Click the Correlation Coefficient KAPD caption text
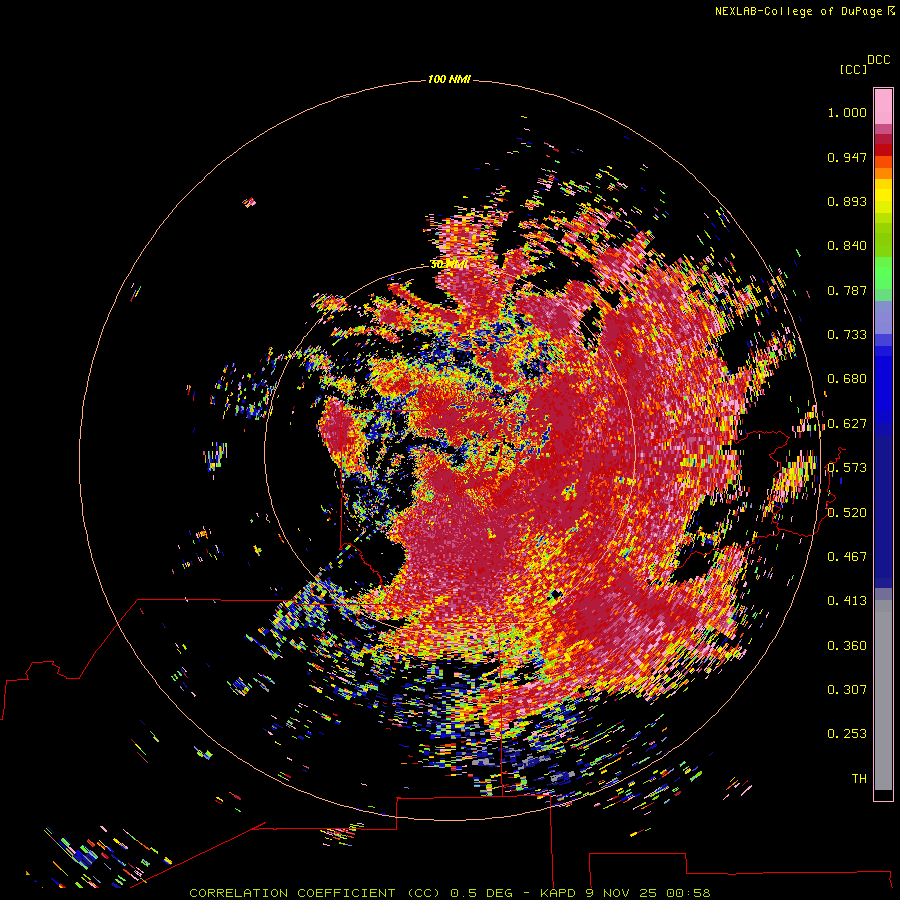 (449, 893)
